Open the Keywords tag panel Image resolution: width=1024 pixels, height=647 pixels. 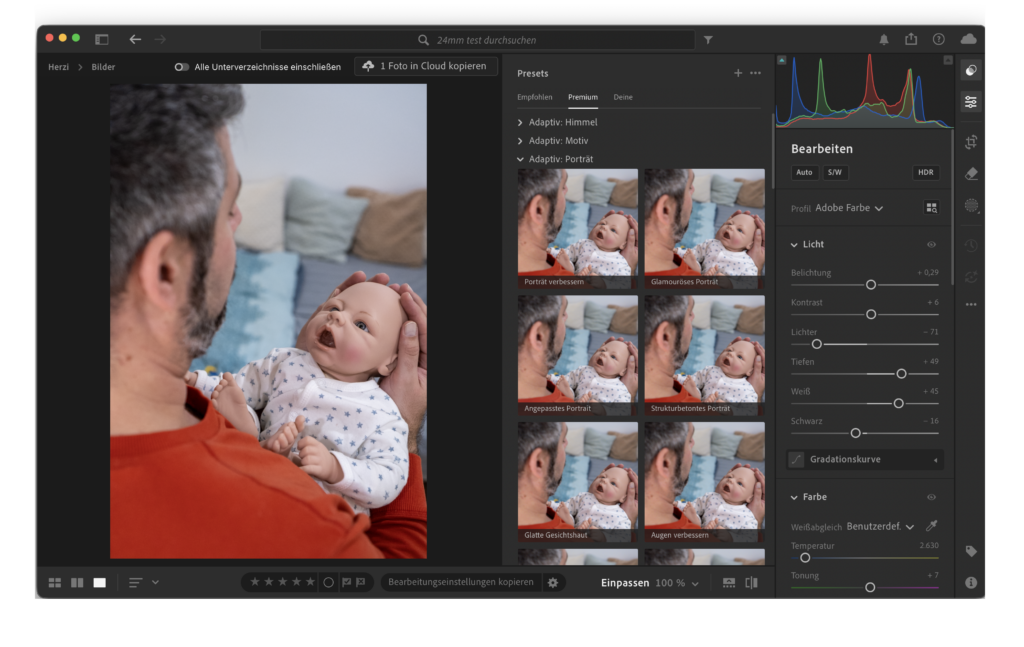pos(971,551)
